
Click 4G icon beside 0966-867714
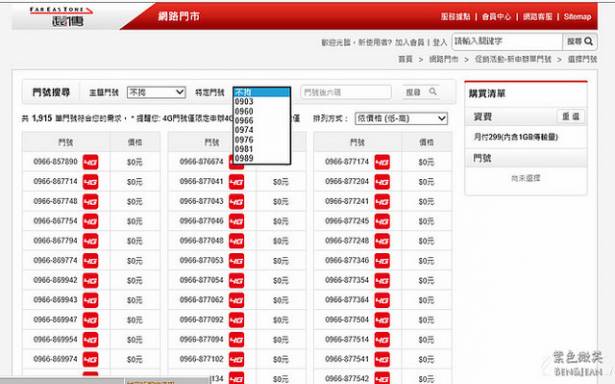point(90,182)
